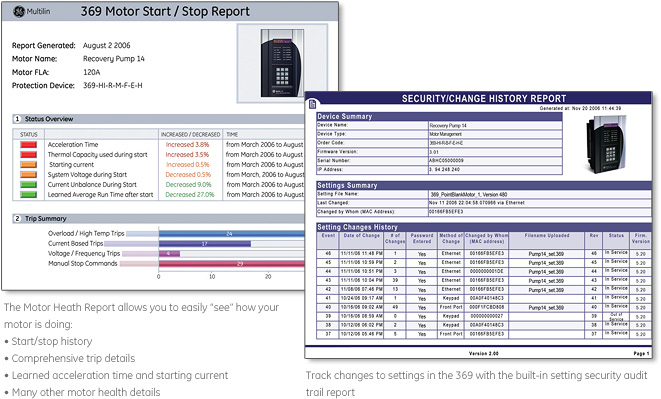Image resolution: width=661 pixels, height=399 pixels.
Task: Click the axis label '10' on trip chart
Action: (212, 277)
